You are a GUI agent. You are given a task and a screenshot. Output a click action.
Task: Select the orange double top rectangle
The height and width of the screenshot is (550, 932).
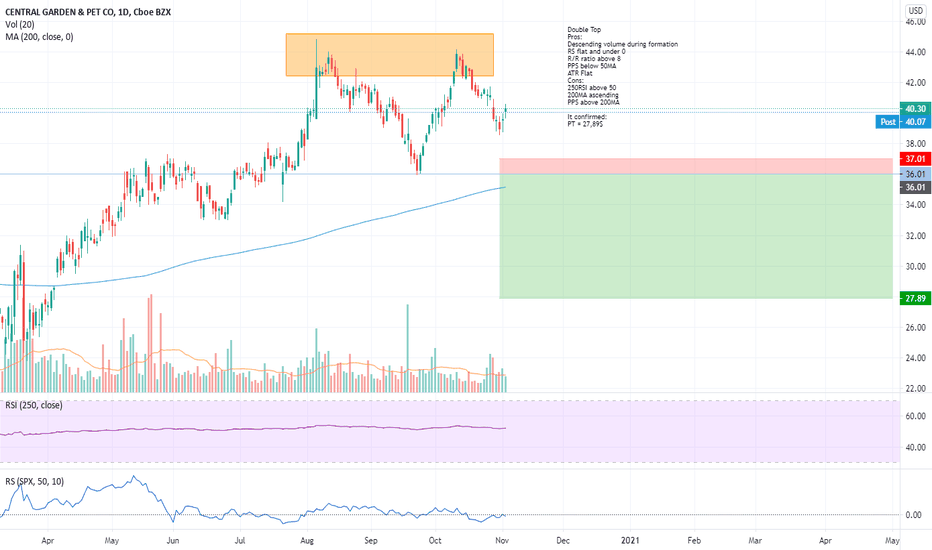pos(389,55)
